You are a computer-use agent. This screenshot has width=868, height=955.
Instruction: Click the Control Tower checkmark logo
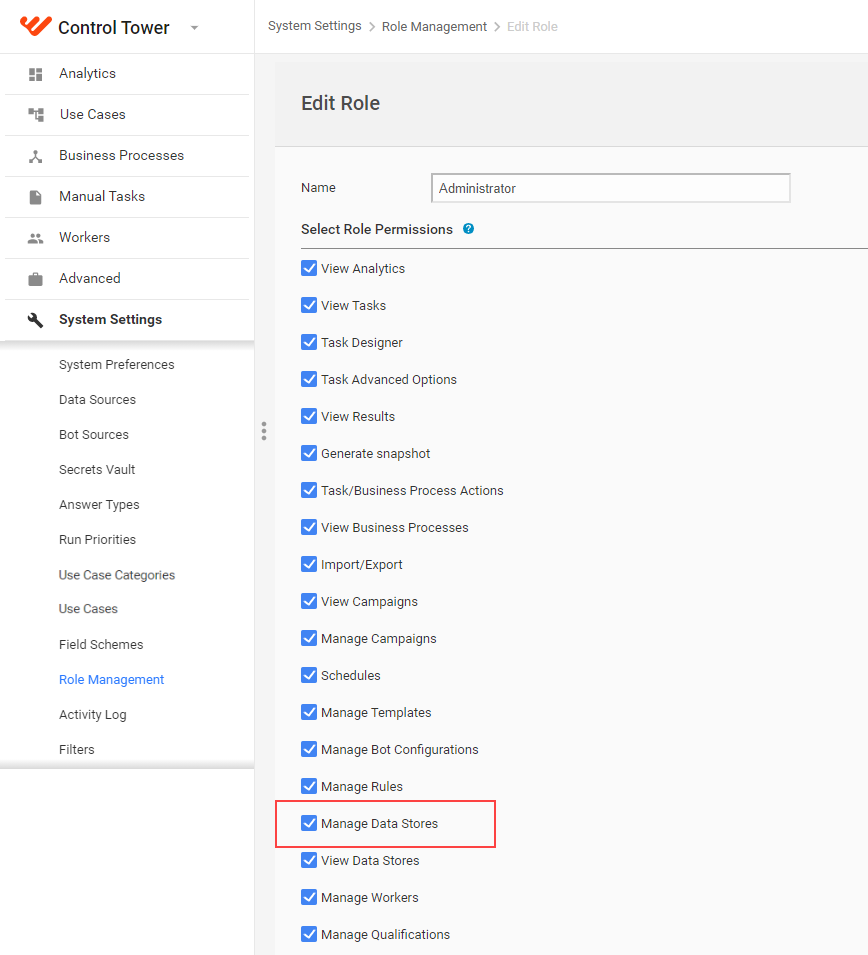coord(35,26)
